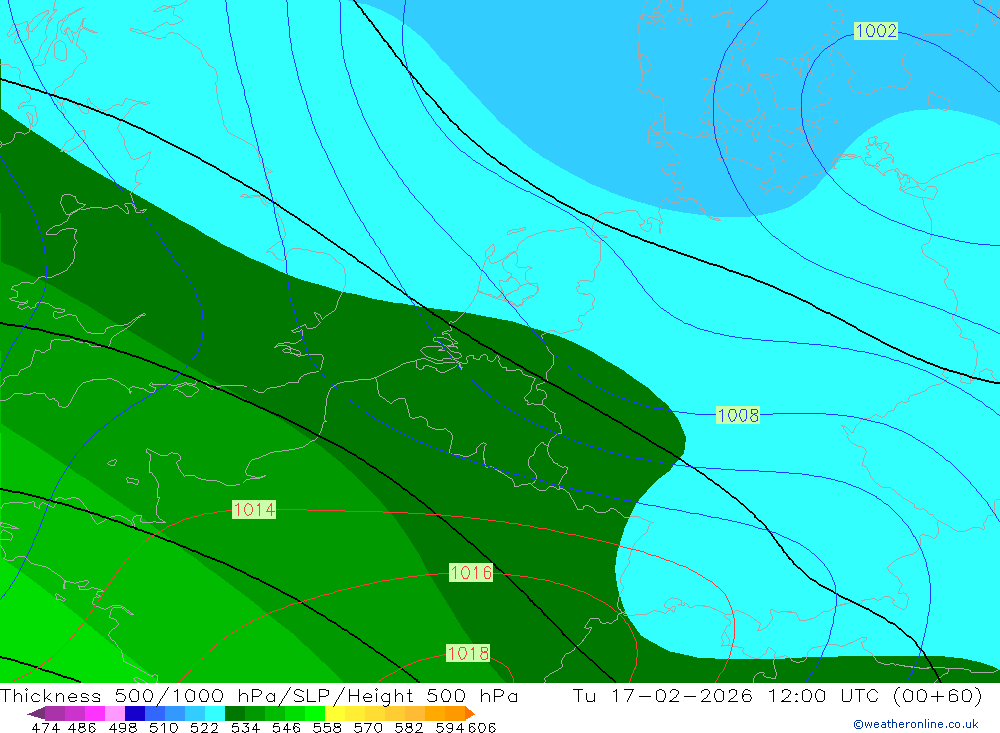Viewport: 1000px width, 733px height.
Task: Click the 1002 isobar label
Action: tap(876, 31)
